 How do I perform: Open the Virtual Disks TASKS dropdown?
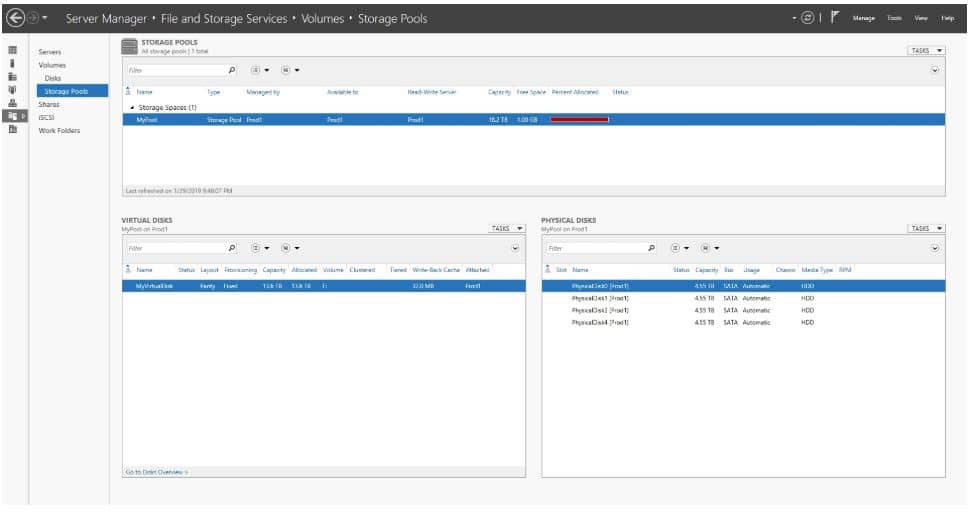tap(507, 228)
